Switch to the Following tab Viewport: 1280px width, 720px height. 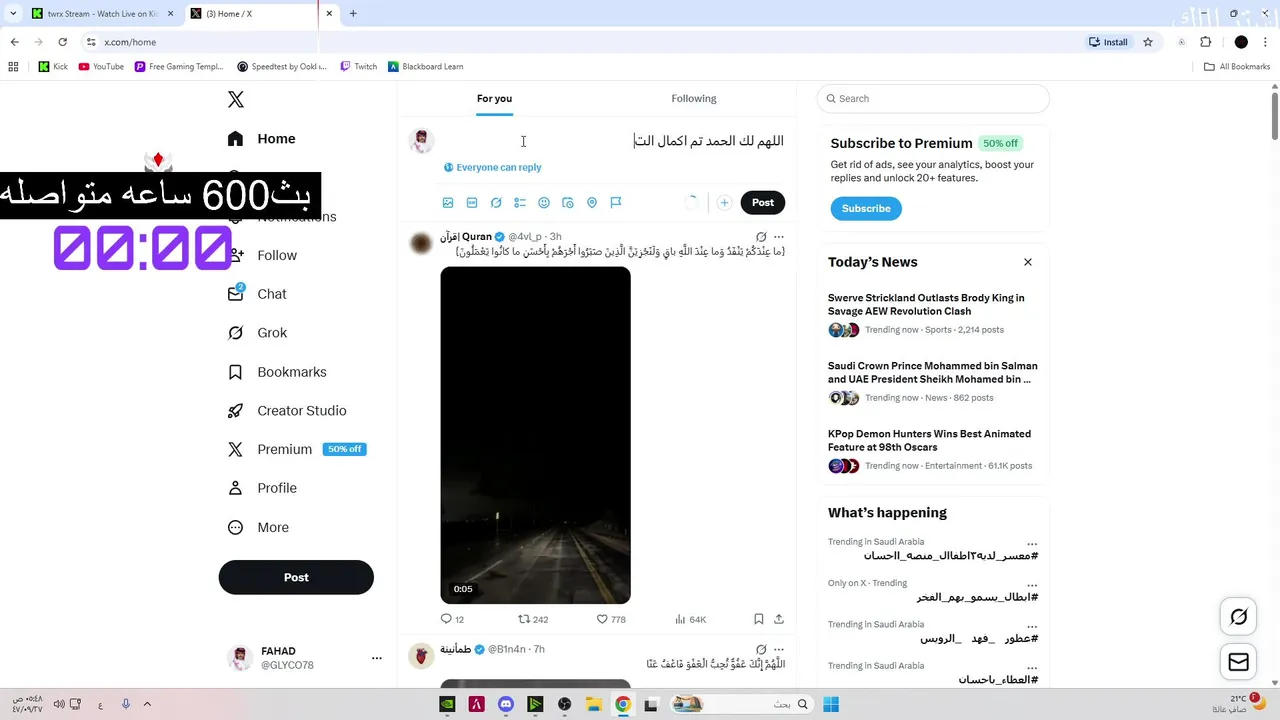pyautogui.click(x=694, y=98)
